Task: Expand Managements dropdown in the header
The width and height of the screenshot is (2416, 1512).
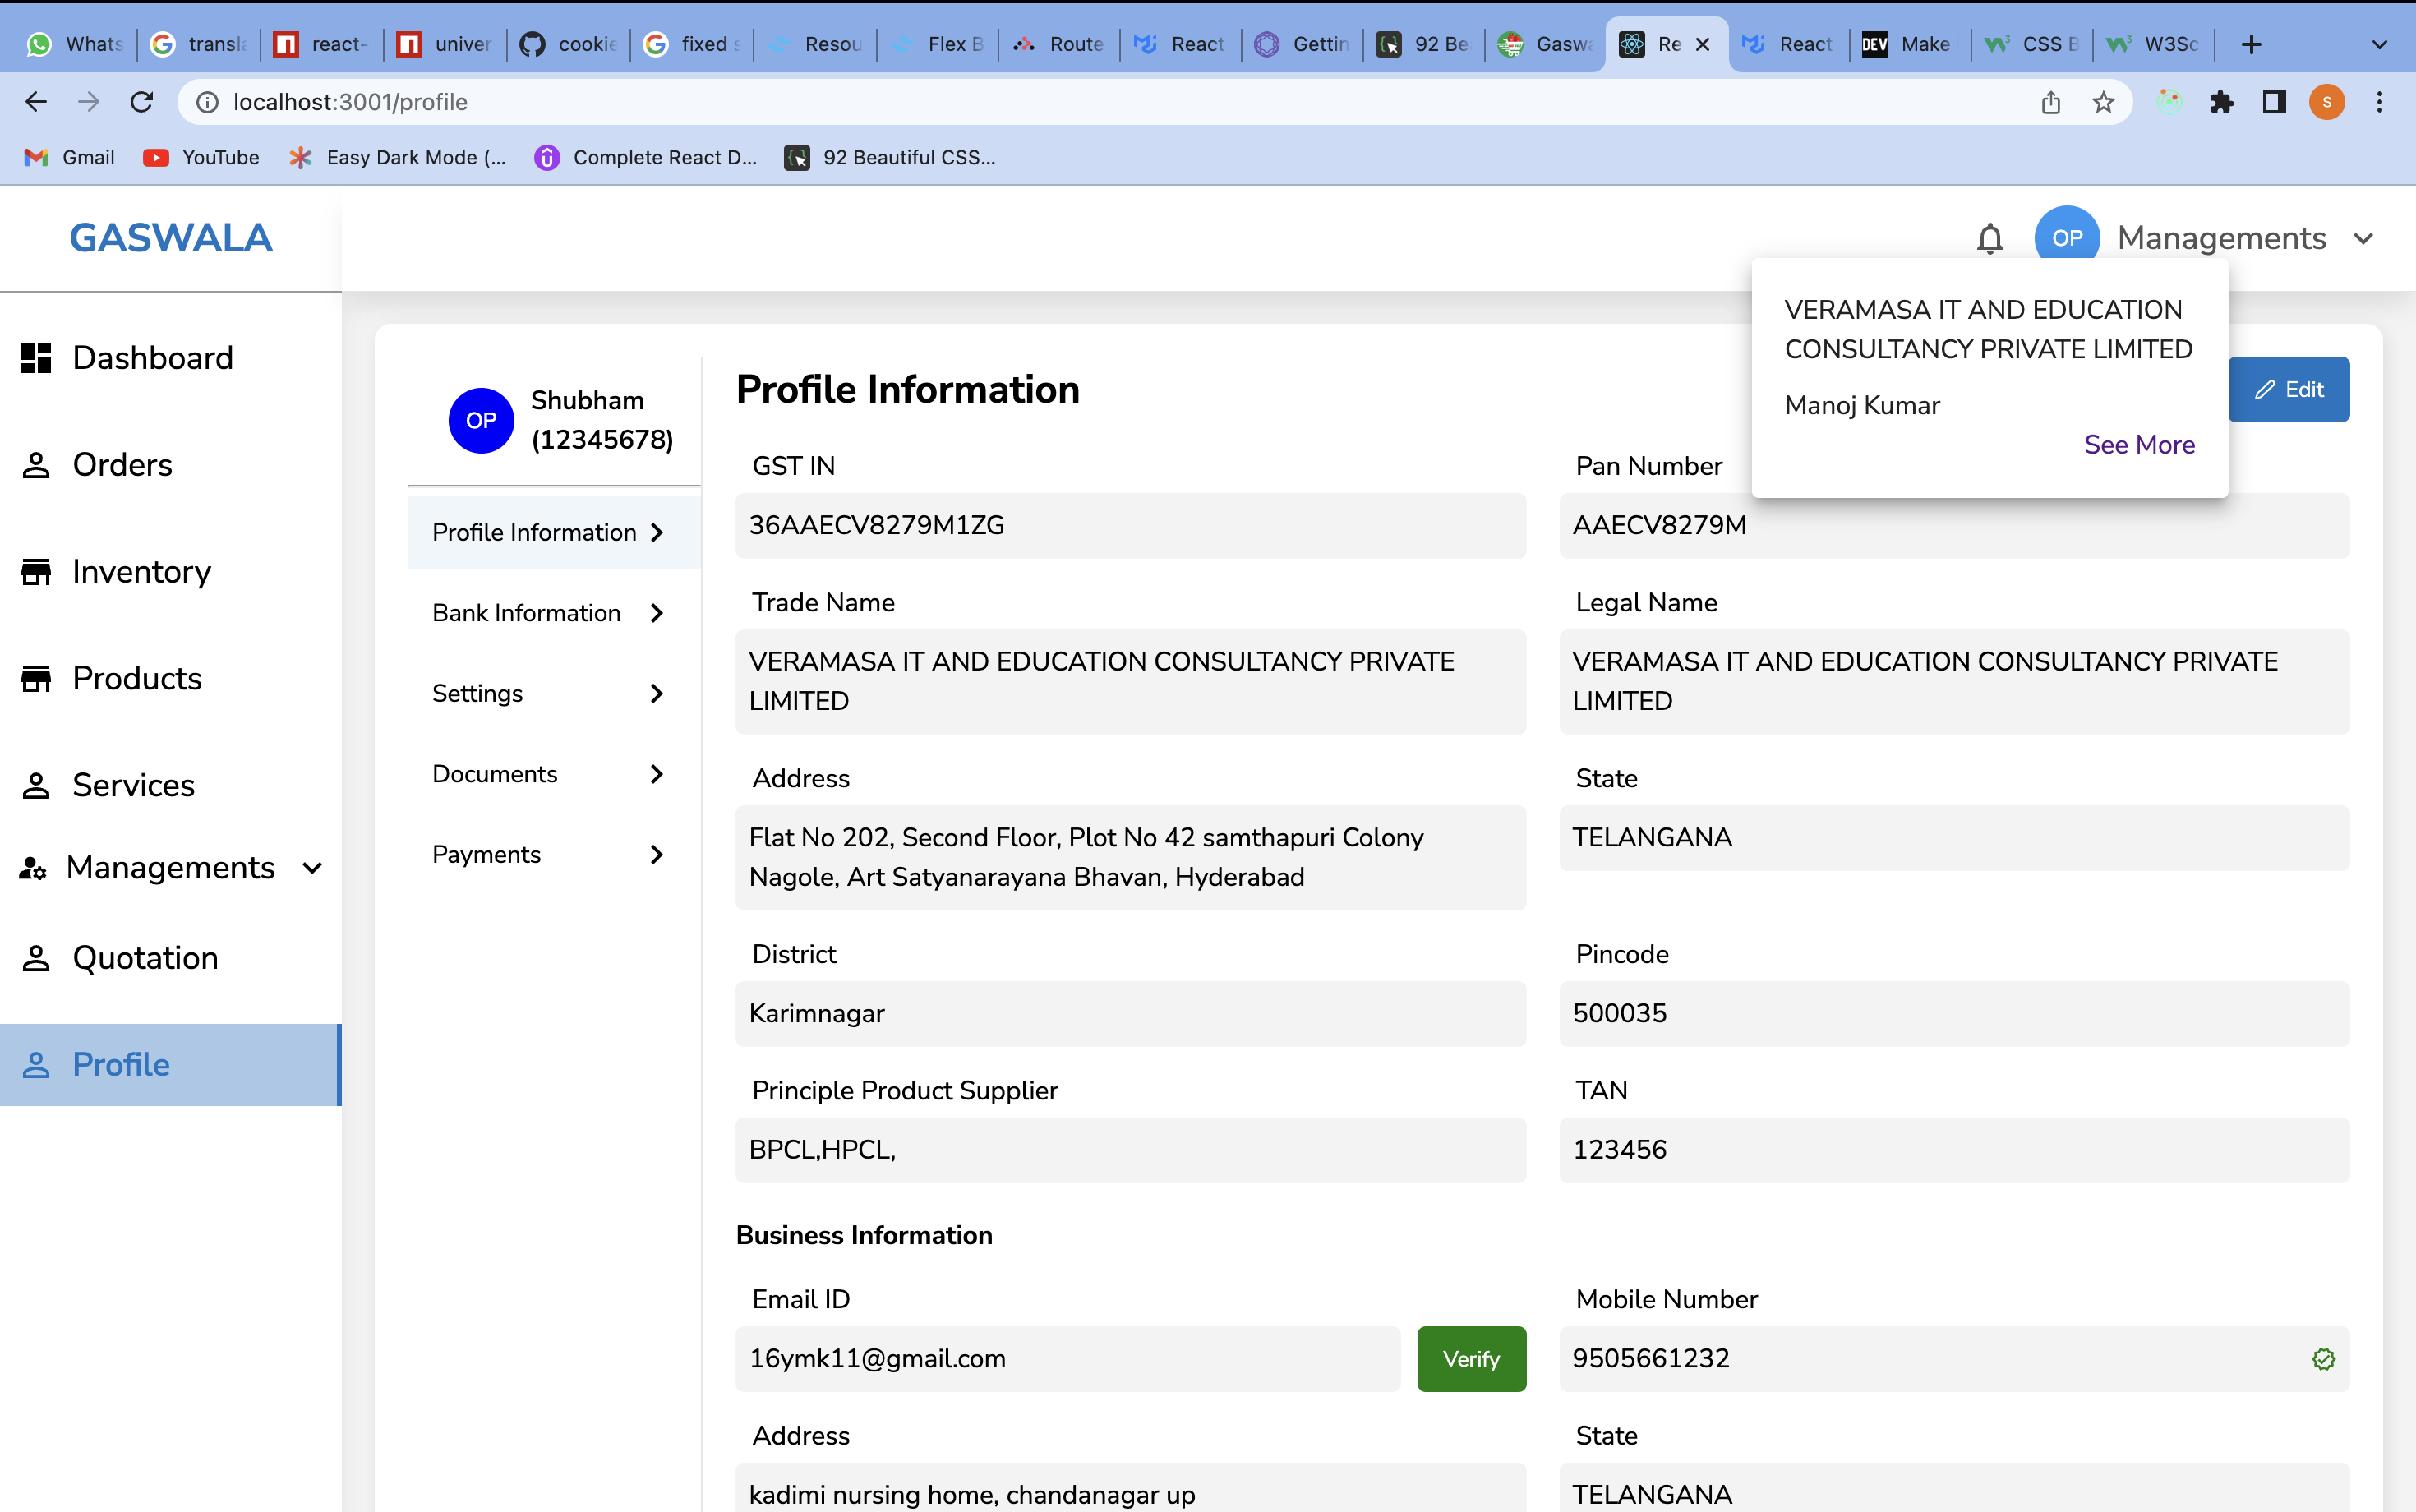Action: 2364,238
